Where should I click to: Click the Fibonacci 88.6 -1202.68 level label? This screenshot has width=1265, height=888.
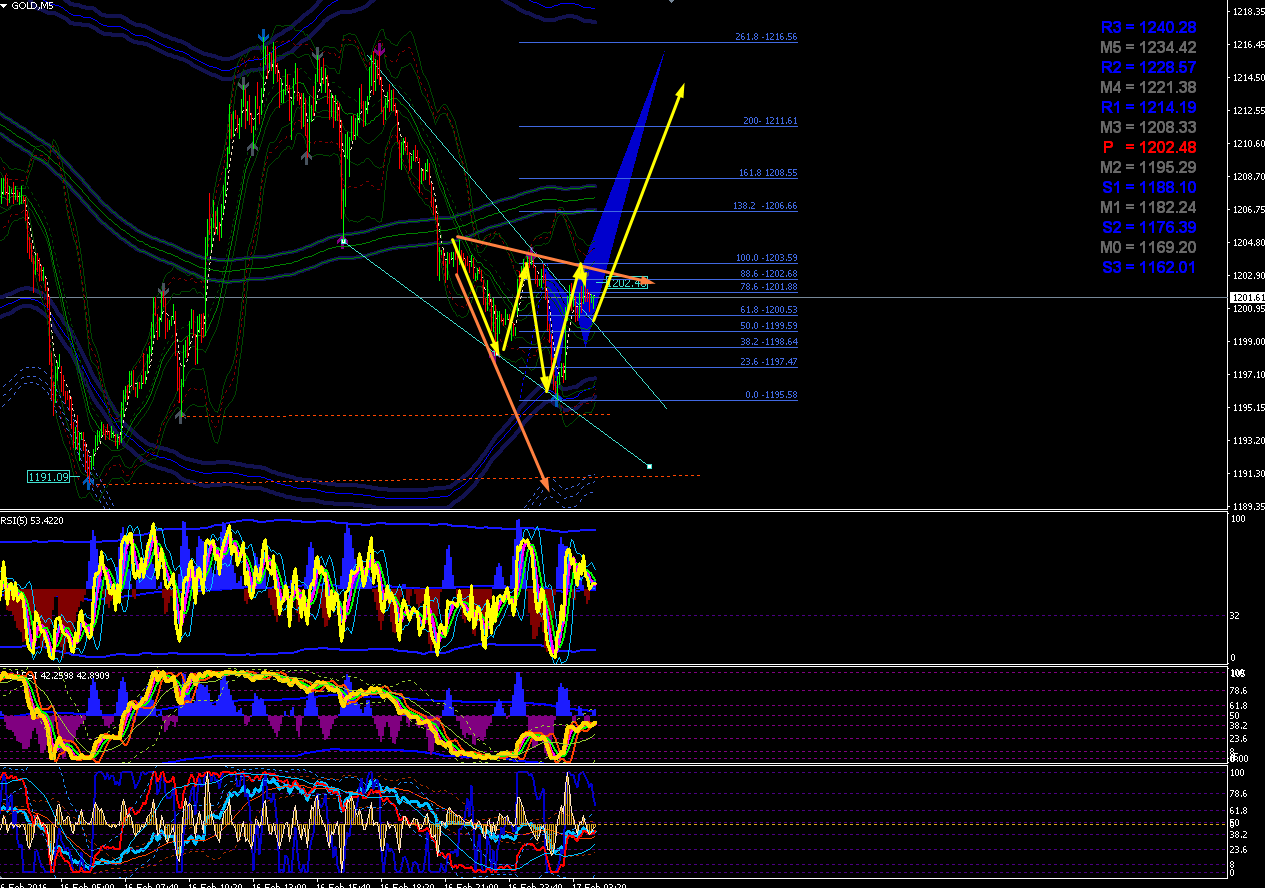point(768,274)
